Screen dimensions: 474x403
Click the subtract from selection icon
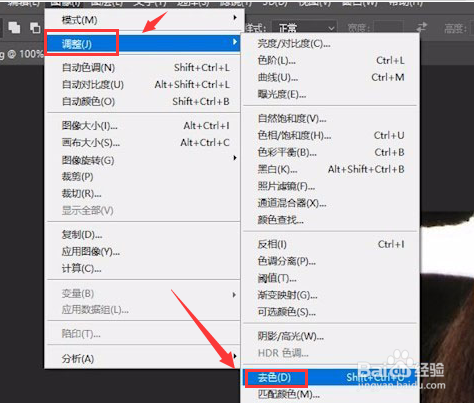click(35, 28)
